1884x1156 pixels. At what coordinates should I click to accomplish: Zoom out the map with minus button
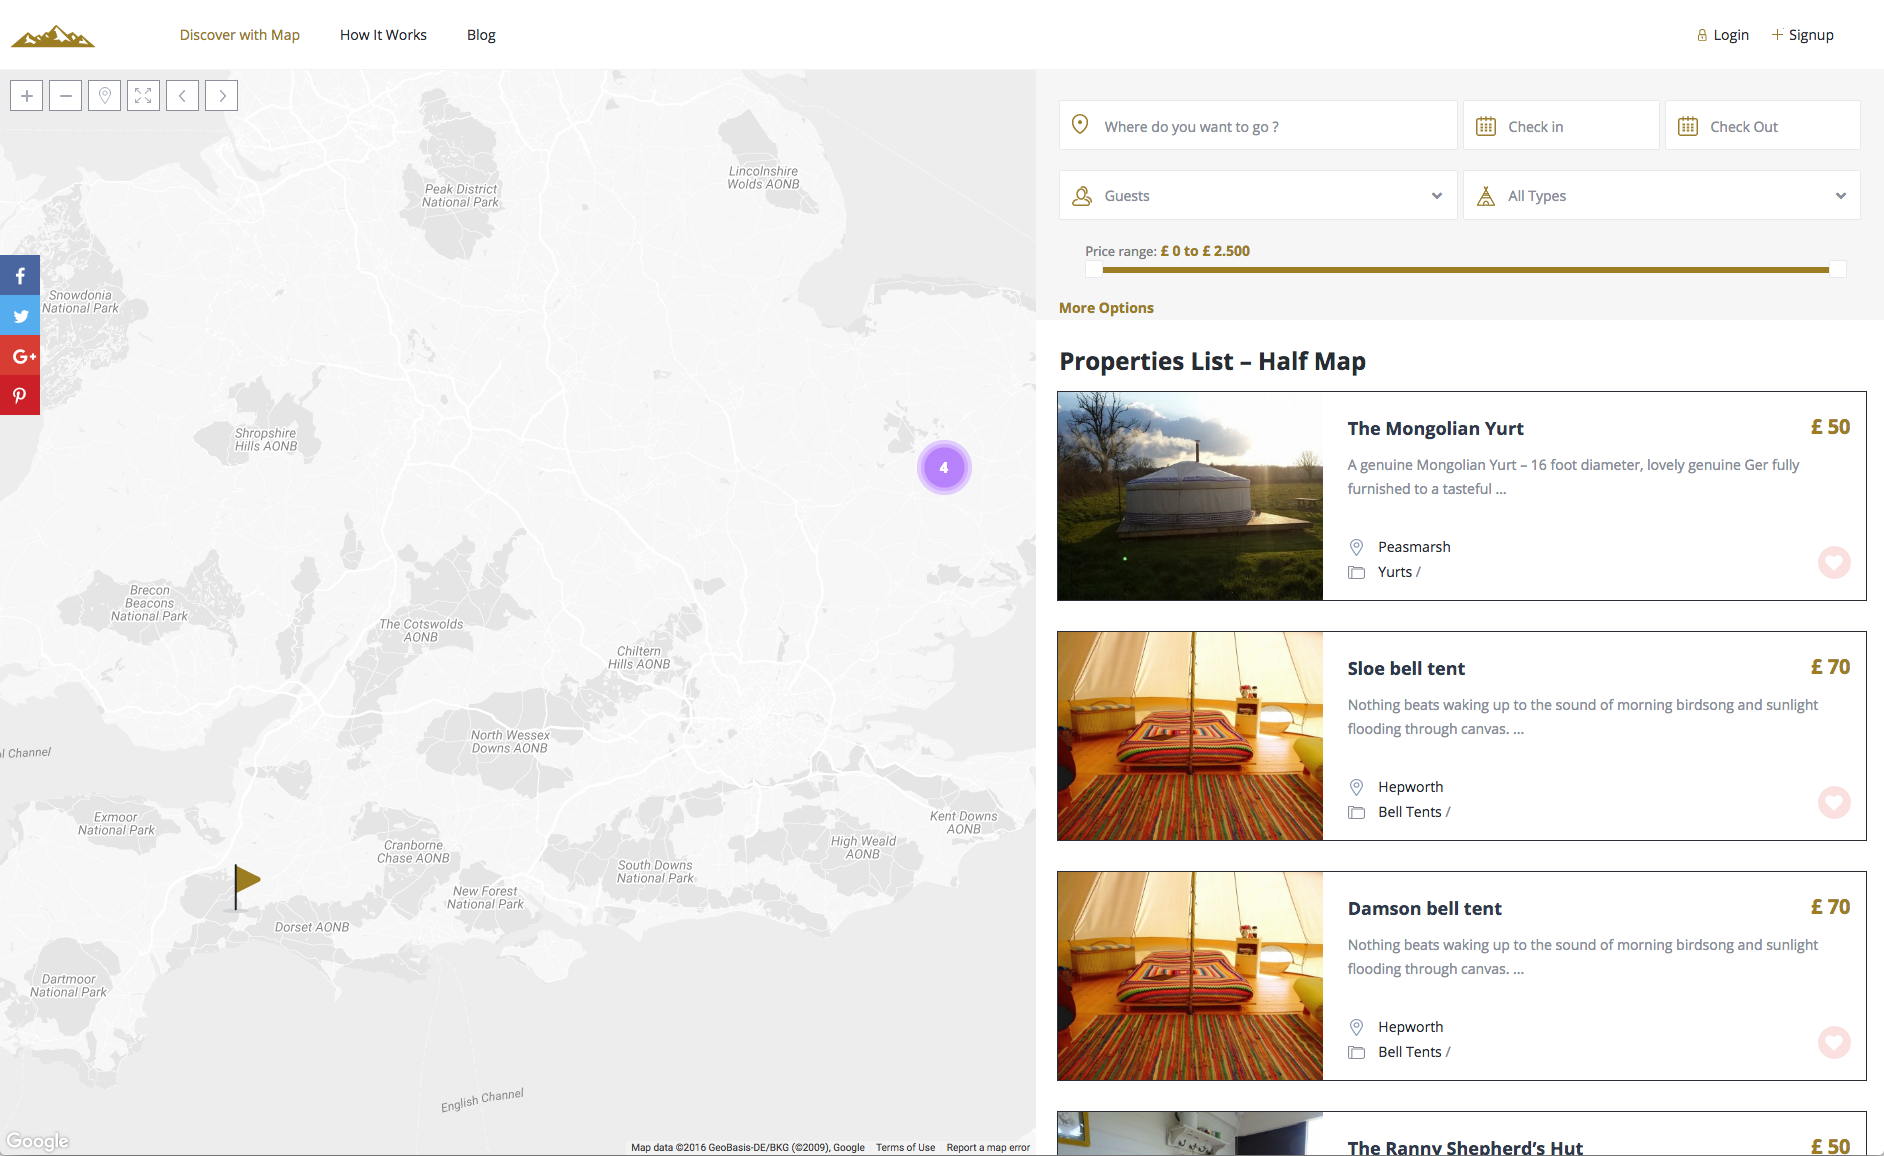tap(66, 96)
